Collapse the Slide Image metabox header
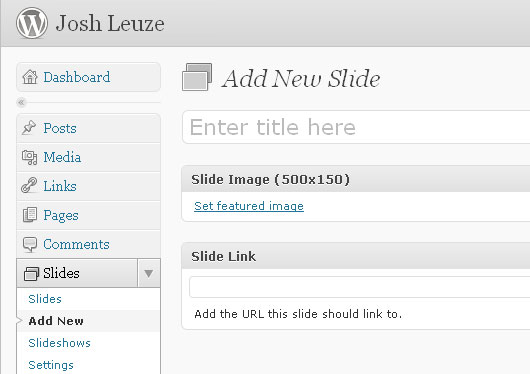 point(356,179)
